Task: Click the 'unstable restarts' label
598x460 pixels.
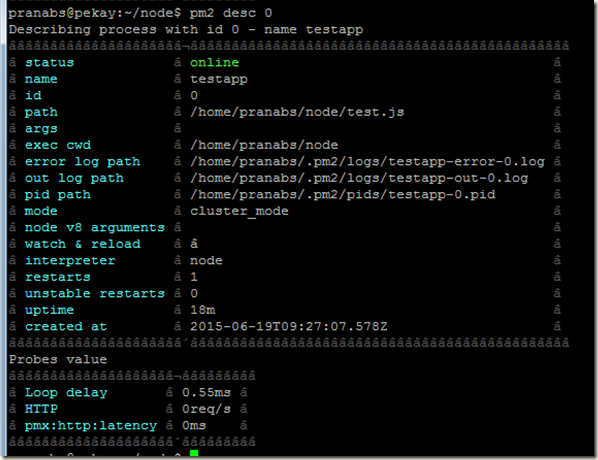Action: tap(95, 294)
